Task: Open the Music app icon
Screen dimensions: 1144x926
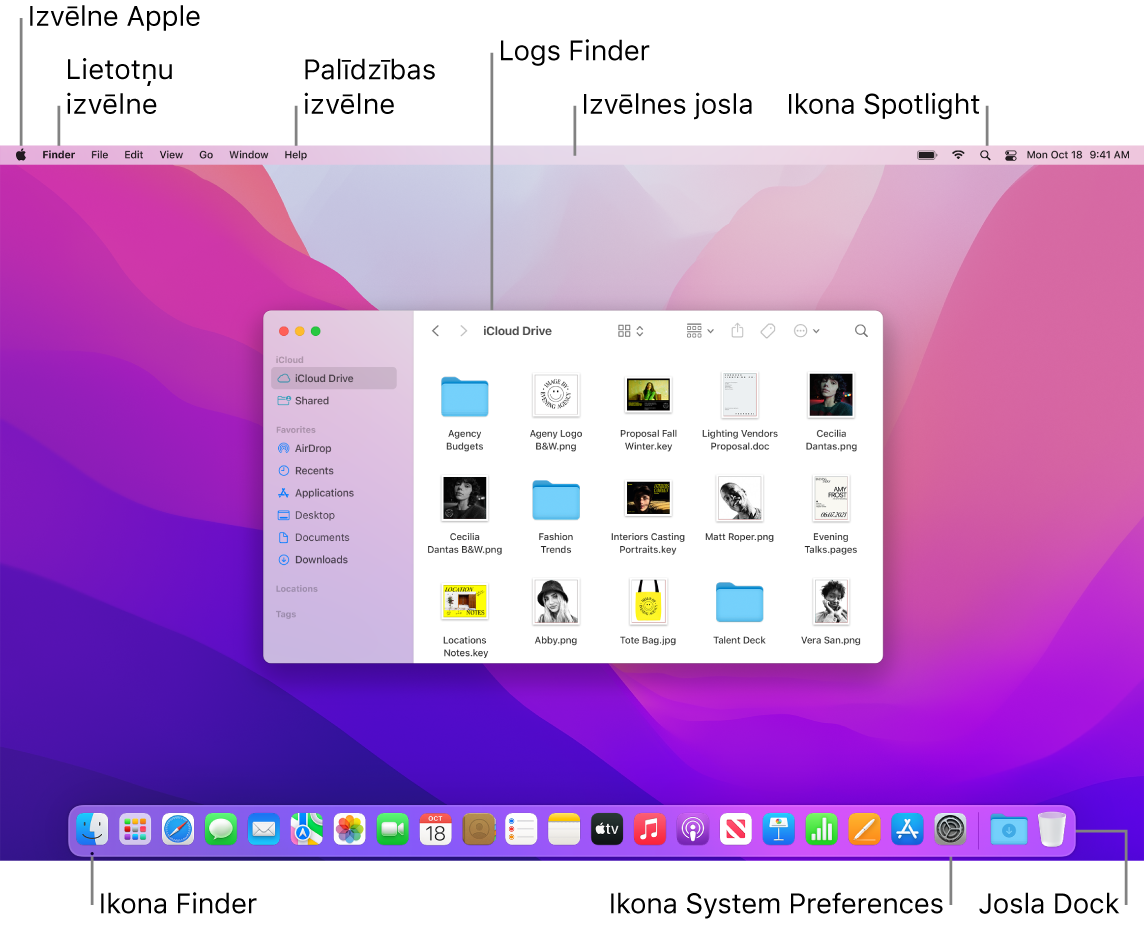Action: [649, 829]
